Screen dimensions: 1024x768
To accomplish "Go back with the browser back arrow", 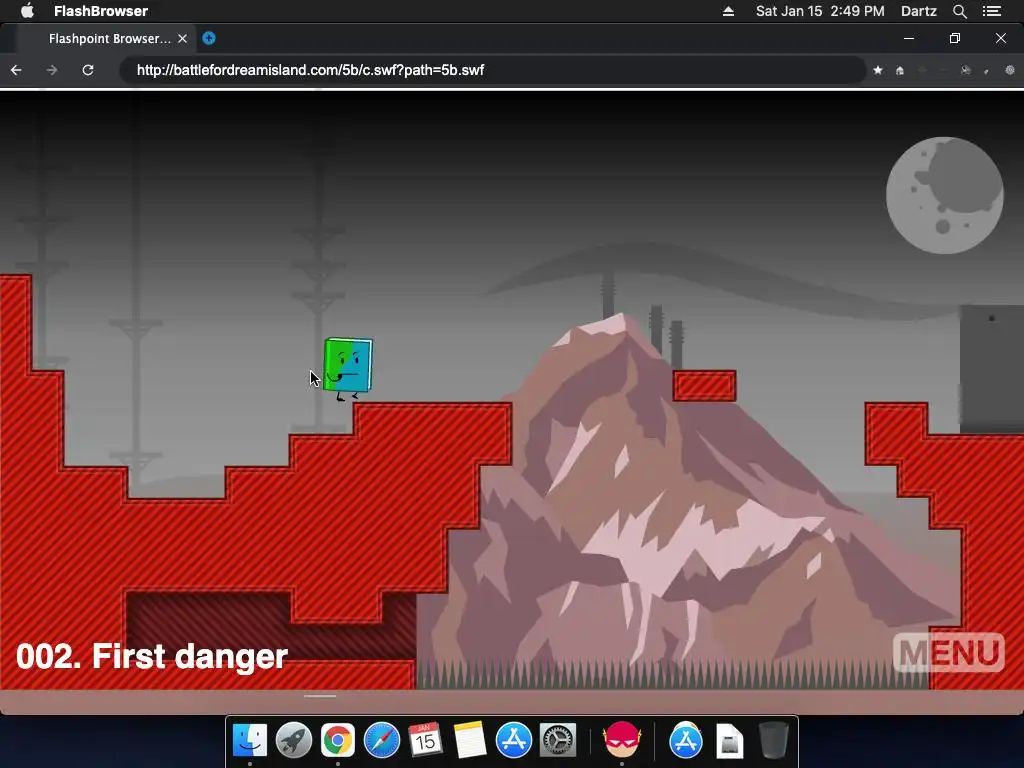I will point(16,70).
